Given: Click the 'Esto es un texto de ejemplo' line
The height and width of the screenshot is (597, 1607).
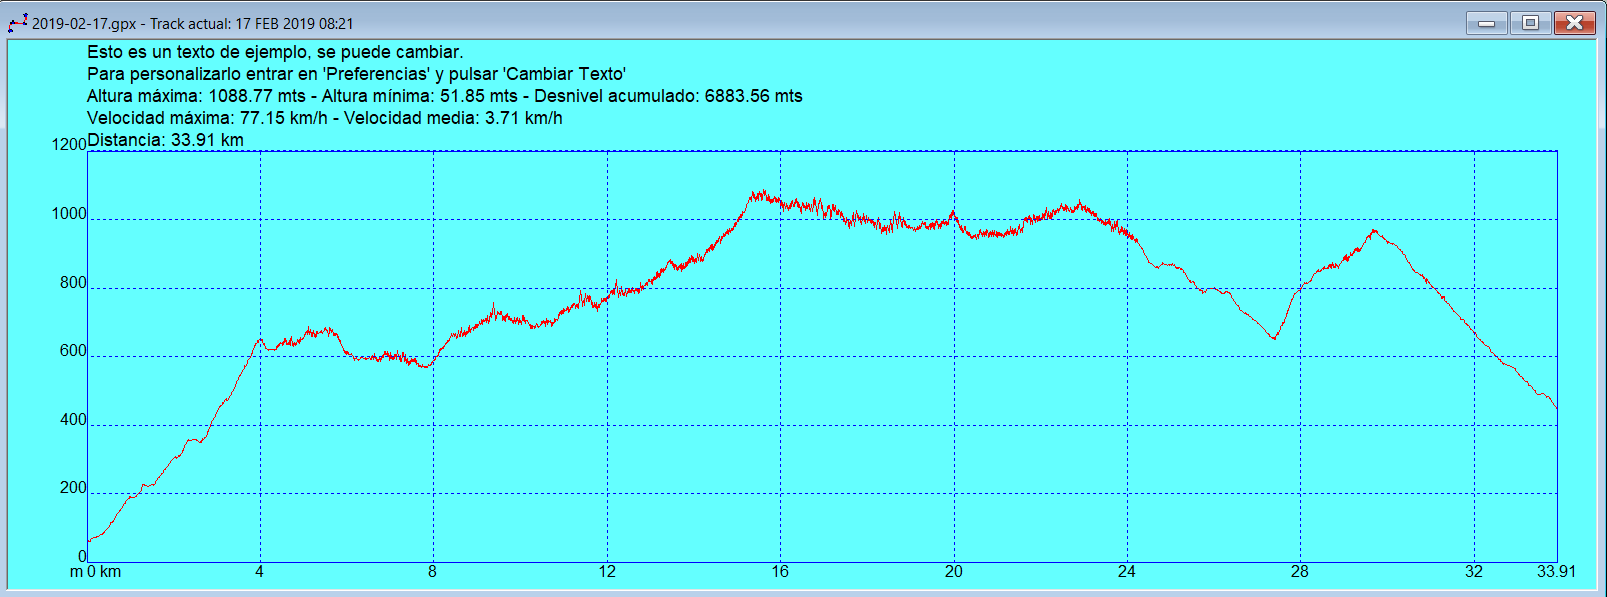Looking at the screenshot, I should coord(275,52).
